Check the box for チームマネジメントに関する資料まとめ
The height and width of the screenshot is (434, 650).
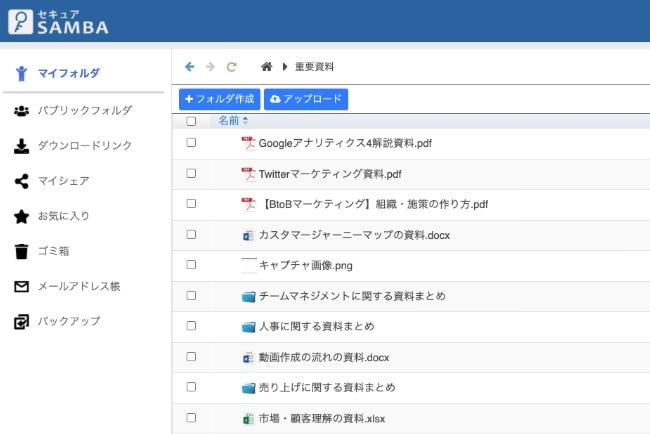click(x=191, y=296)
